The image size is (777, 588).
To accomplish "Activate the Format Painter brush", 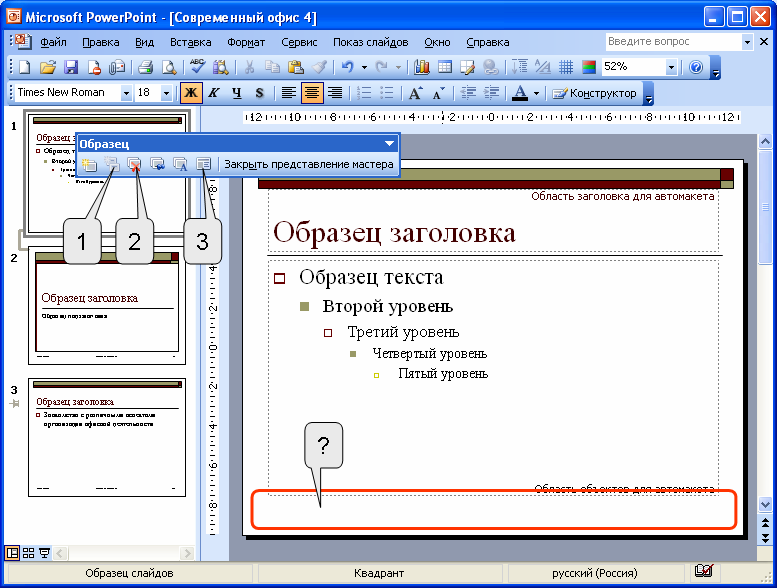I will (319, 67).
